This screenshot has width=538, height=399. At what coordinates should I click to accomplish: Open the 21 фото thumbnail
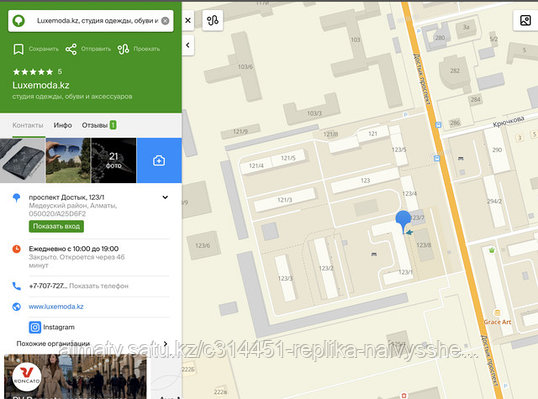pyautogui.click(x=114, y=161)
